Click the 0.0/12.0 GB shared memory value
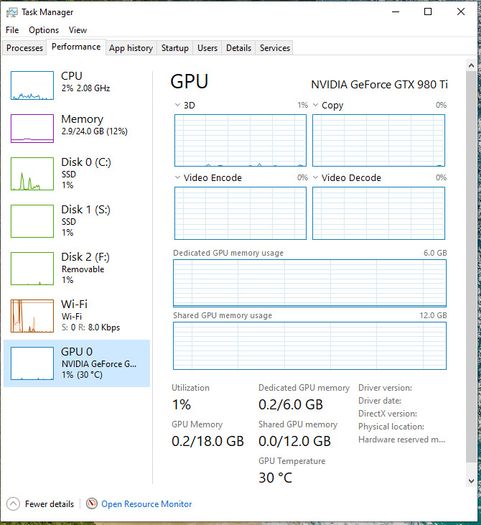 [295, 441]
